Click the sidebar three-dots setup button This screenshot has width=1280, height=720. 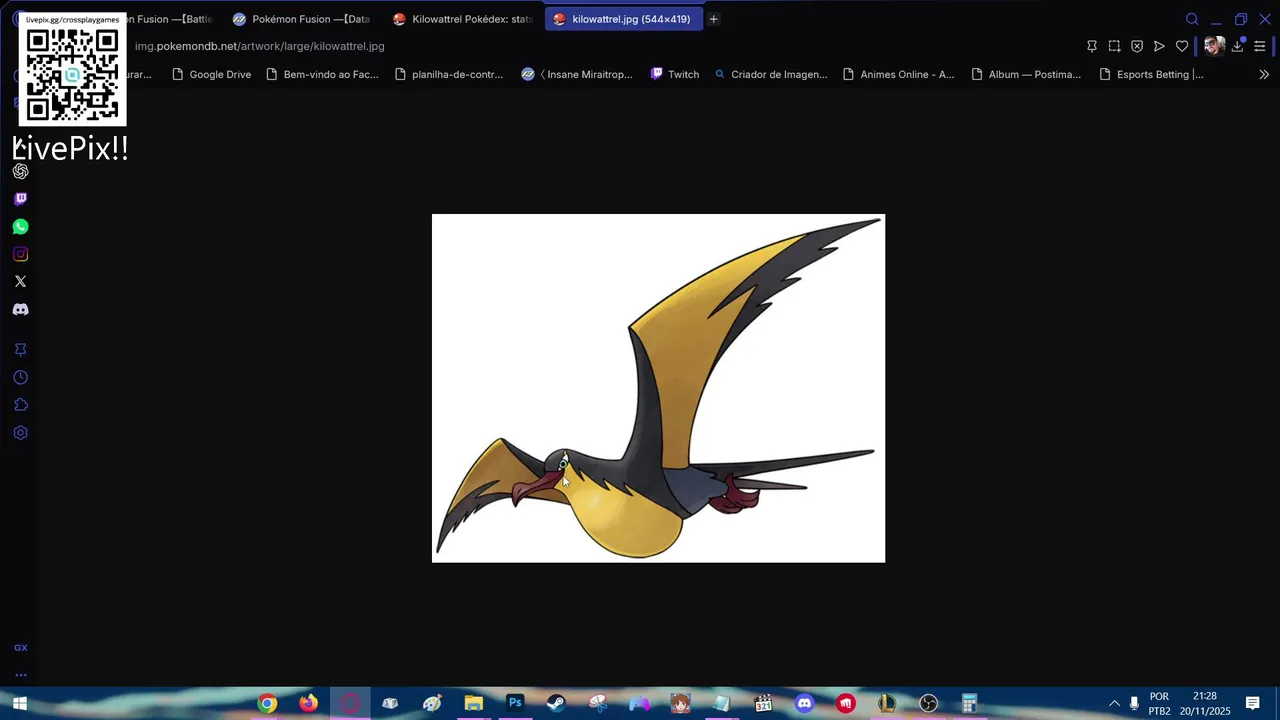[x=20, y=675]
